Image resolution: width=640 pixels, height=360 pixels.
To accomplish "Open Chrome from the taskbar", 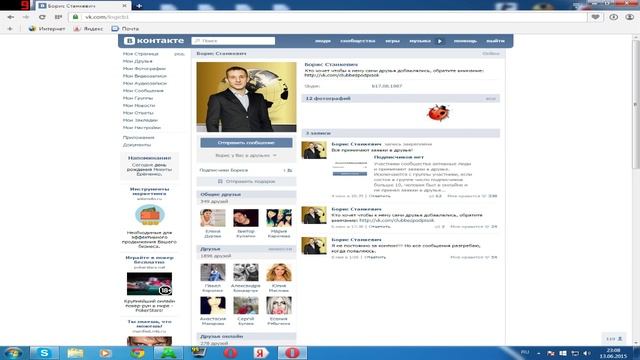I will point(138,353).
